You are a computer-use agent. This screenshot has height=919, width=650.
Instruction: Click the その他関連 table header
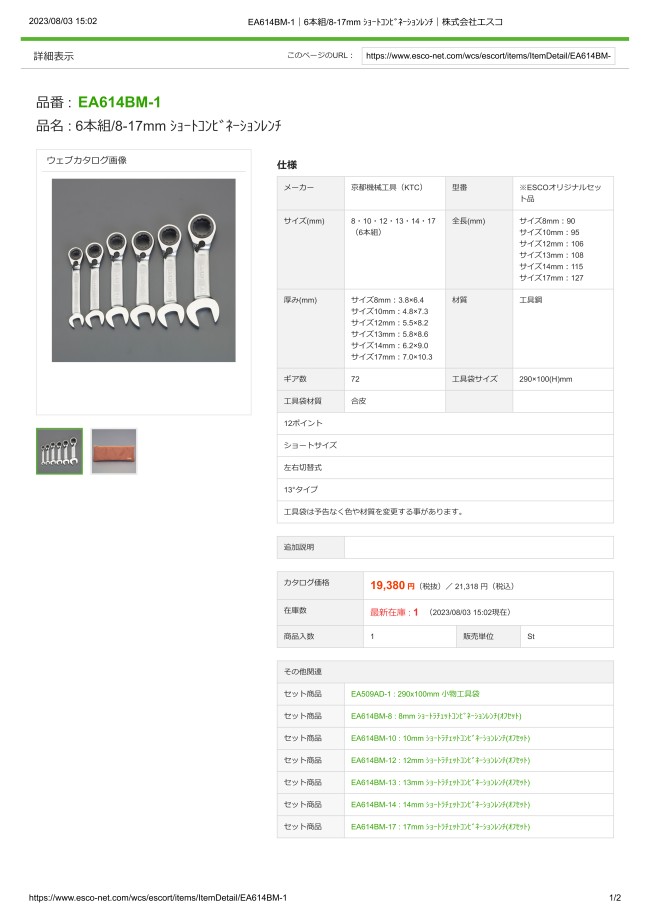pyautogui.click(x=302, y=671)
